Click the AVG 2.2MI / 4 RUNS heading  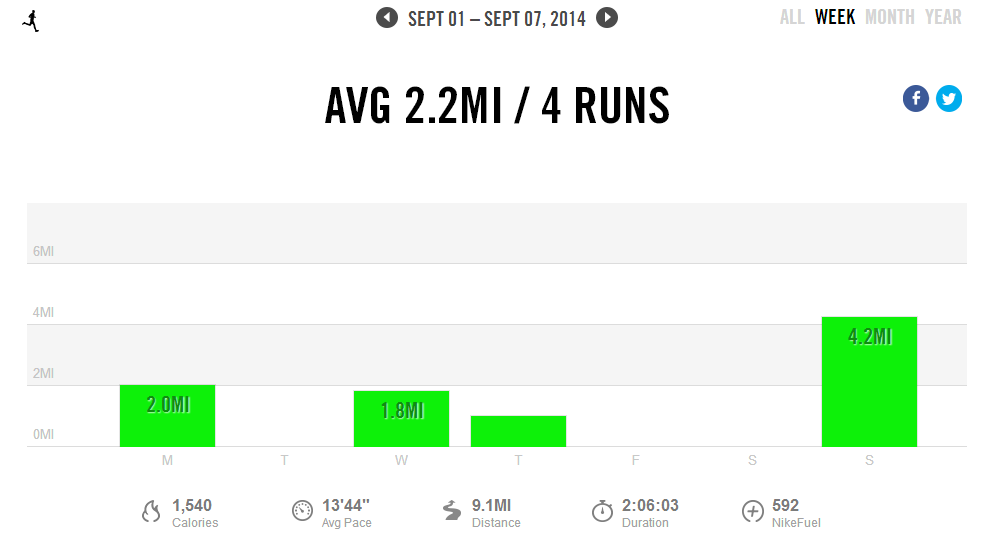(x=497, y=106)
